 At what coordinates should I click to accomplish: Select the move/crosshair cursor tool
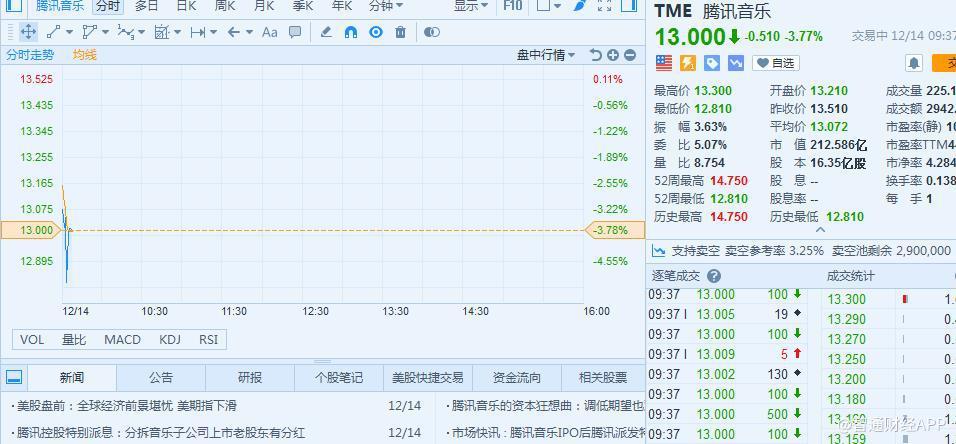point(28,32)
